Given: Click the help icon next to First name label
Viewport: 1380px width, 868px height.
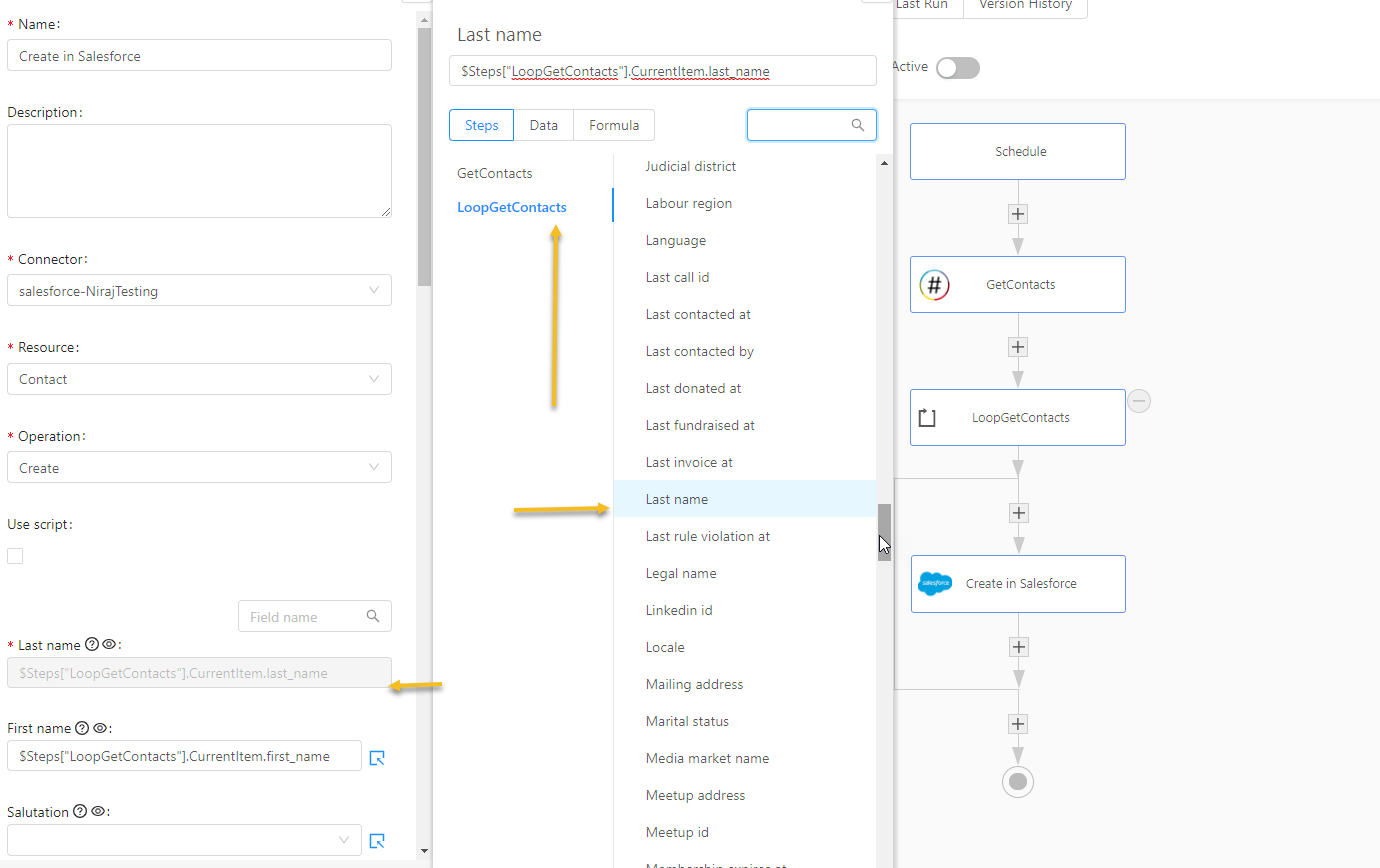Looking at the screenshot, I should pos(82,728).
